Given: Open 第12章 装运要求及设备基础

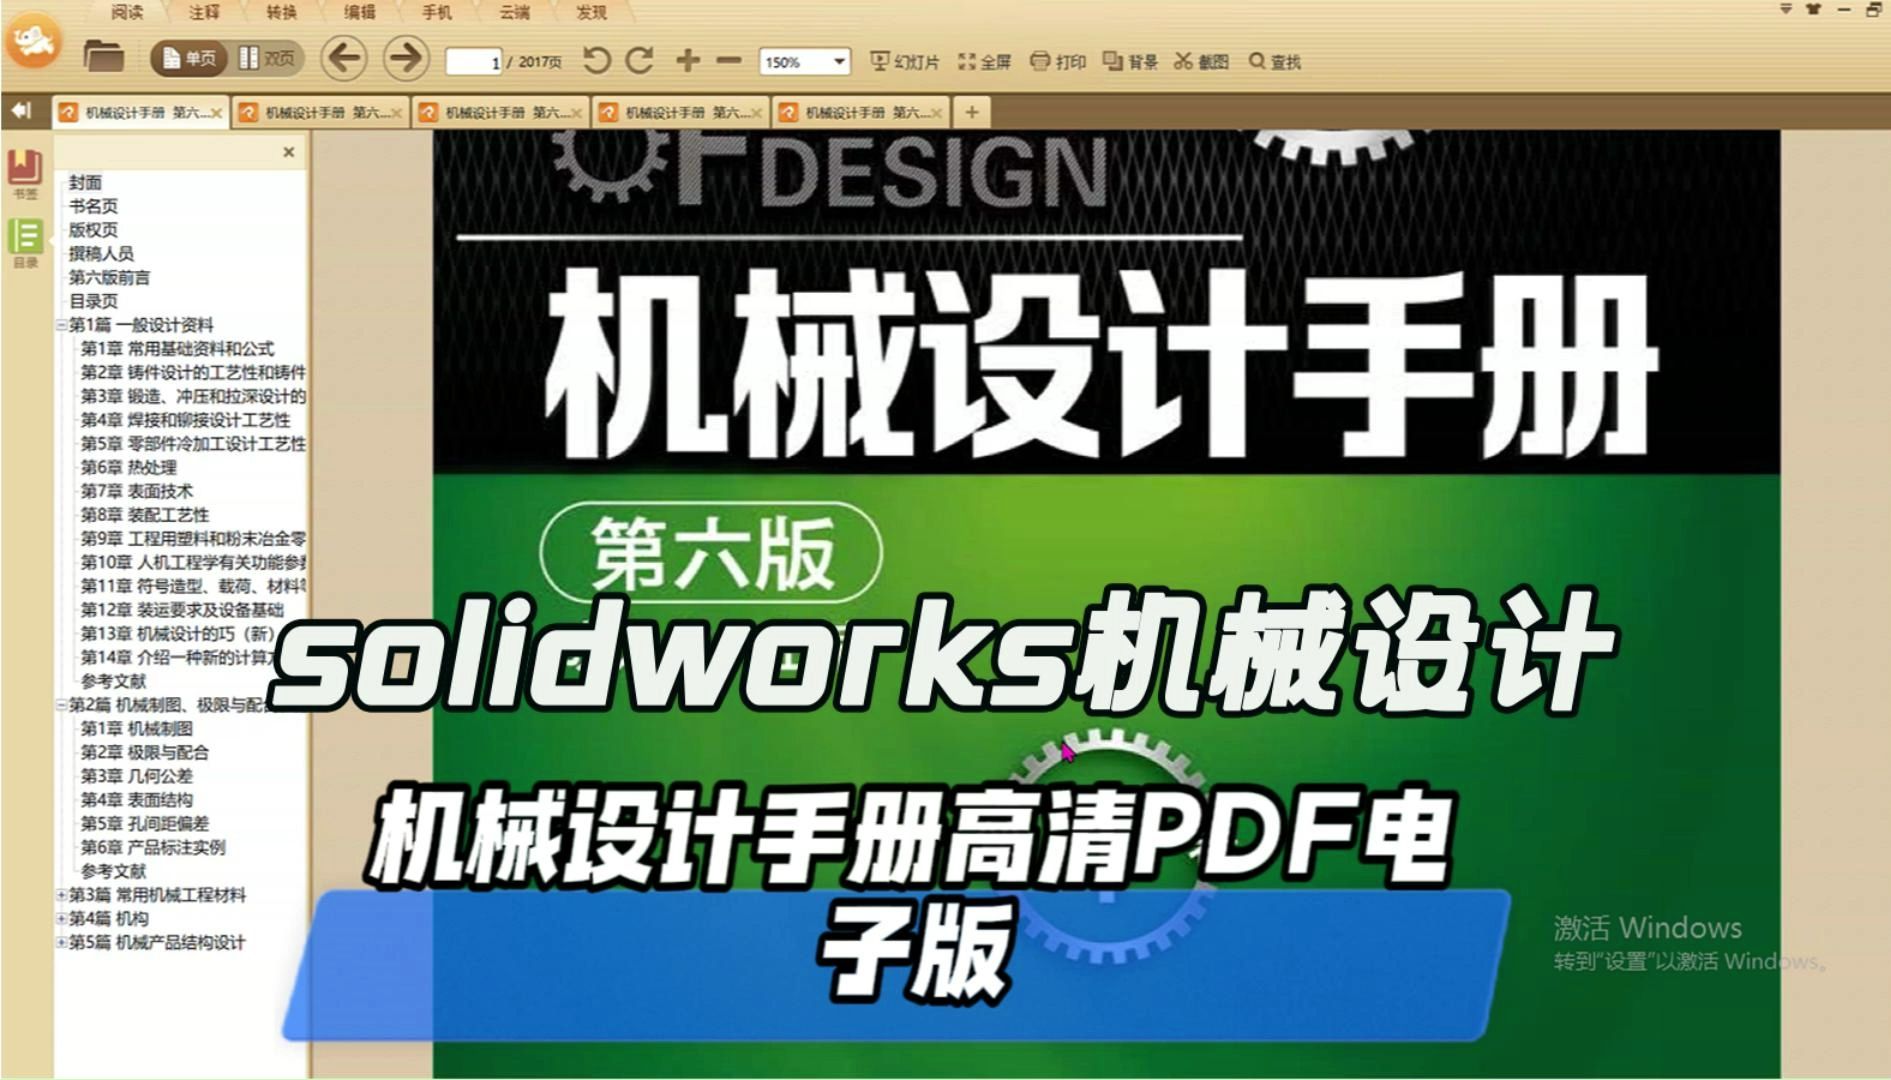Looking at the screenshot, I should pyautogui.click(x=181, y=610).
